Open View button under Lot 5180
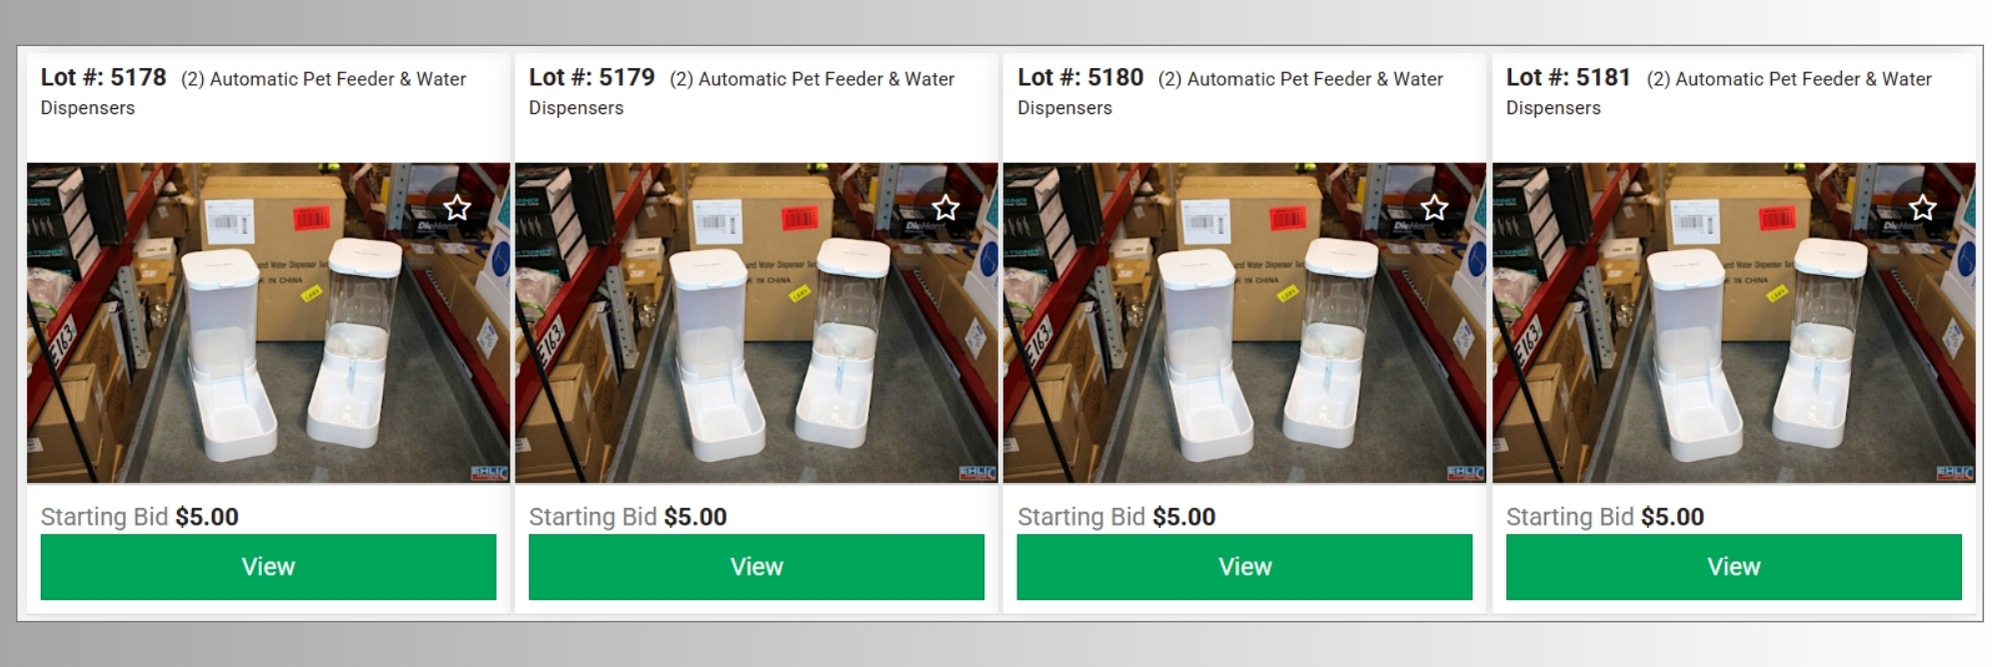This screenshot has height=667, width=2000. 1244,567
